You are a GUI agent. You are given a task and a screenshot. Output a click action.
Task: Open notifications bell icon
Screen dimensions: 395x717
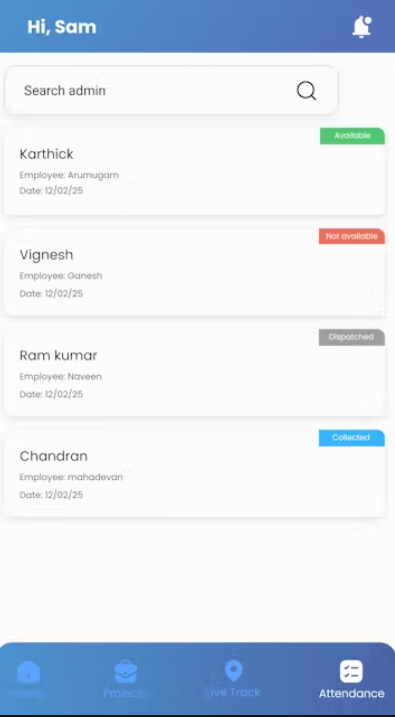click(362, 27)
